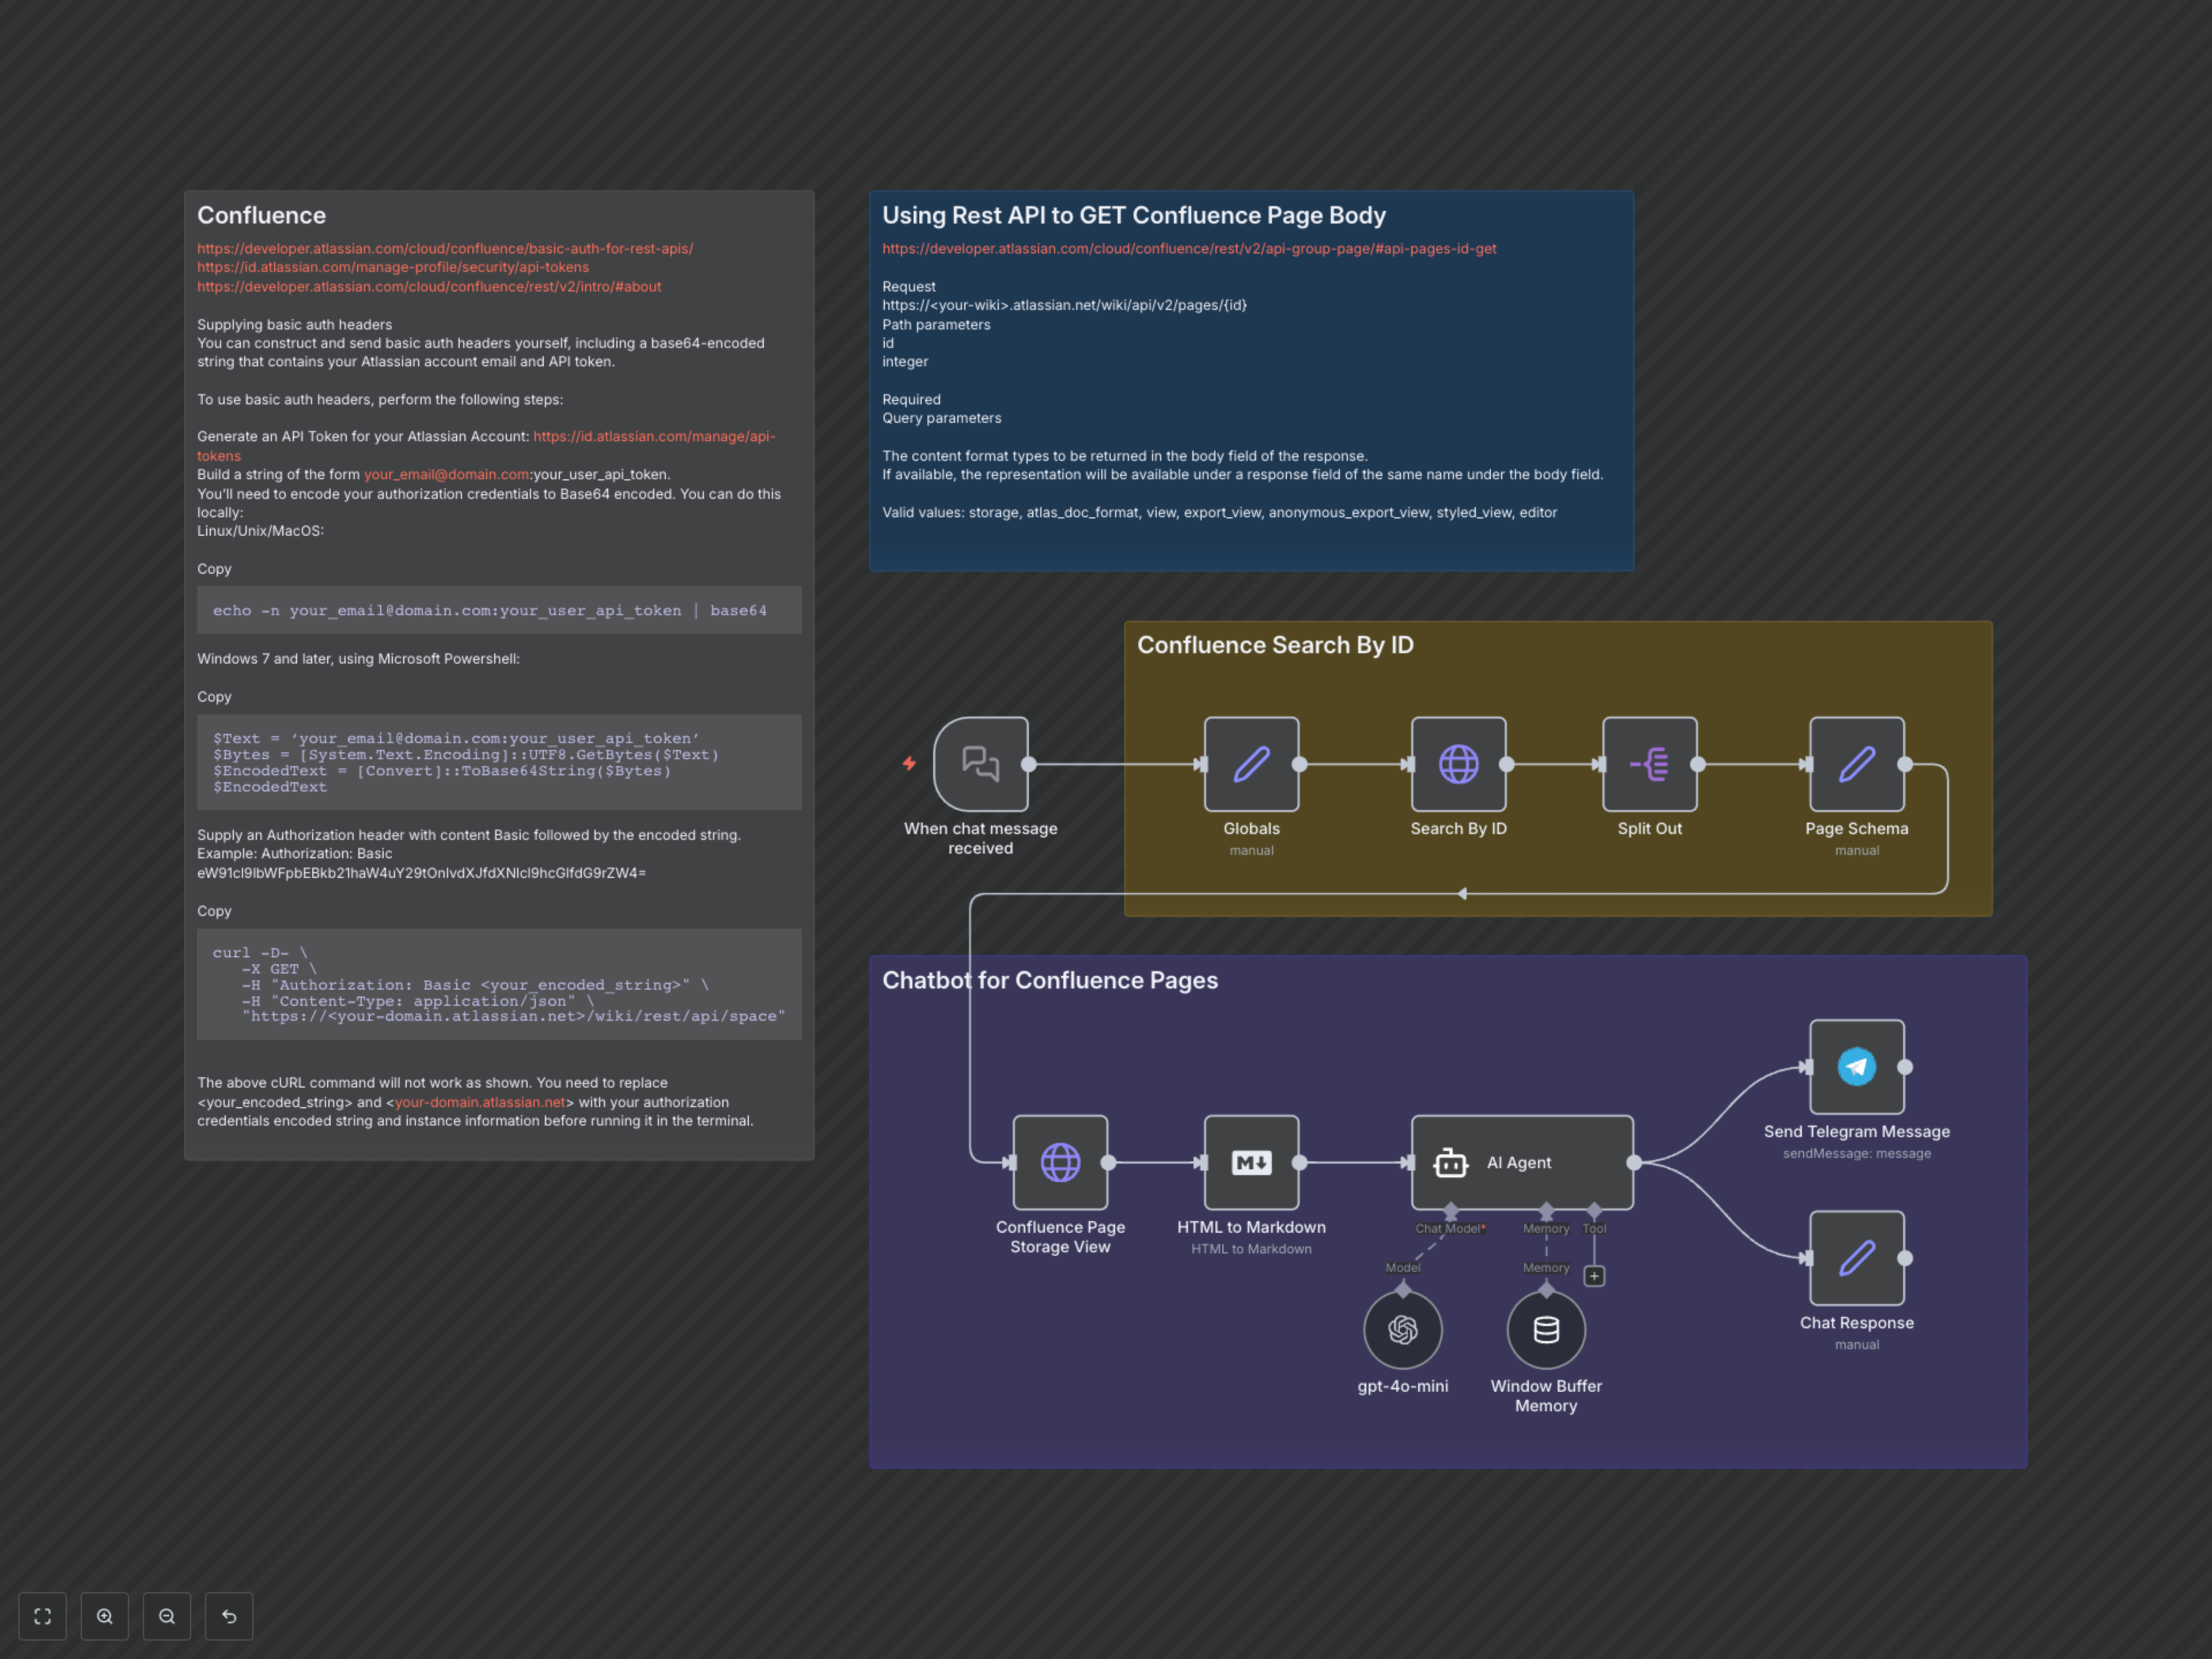
Task: Open the Page Schema node
Action: tap(1856, 764)
